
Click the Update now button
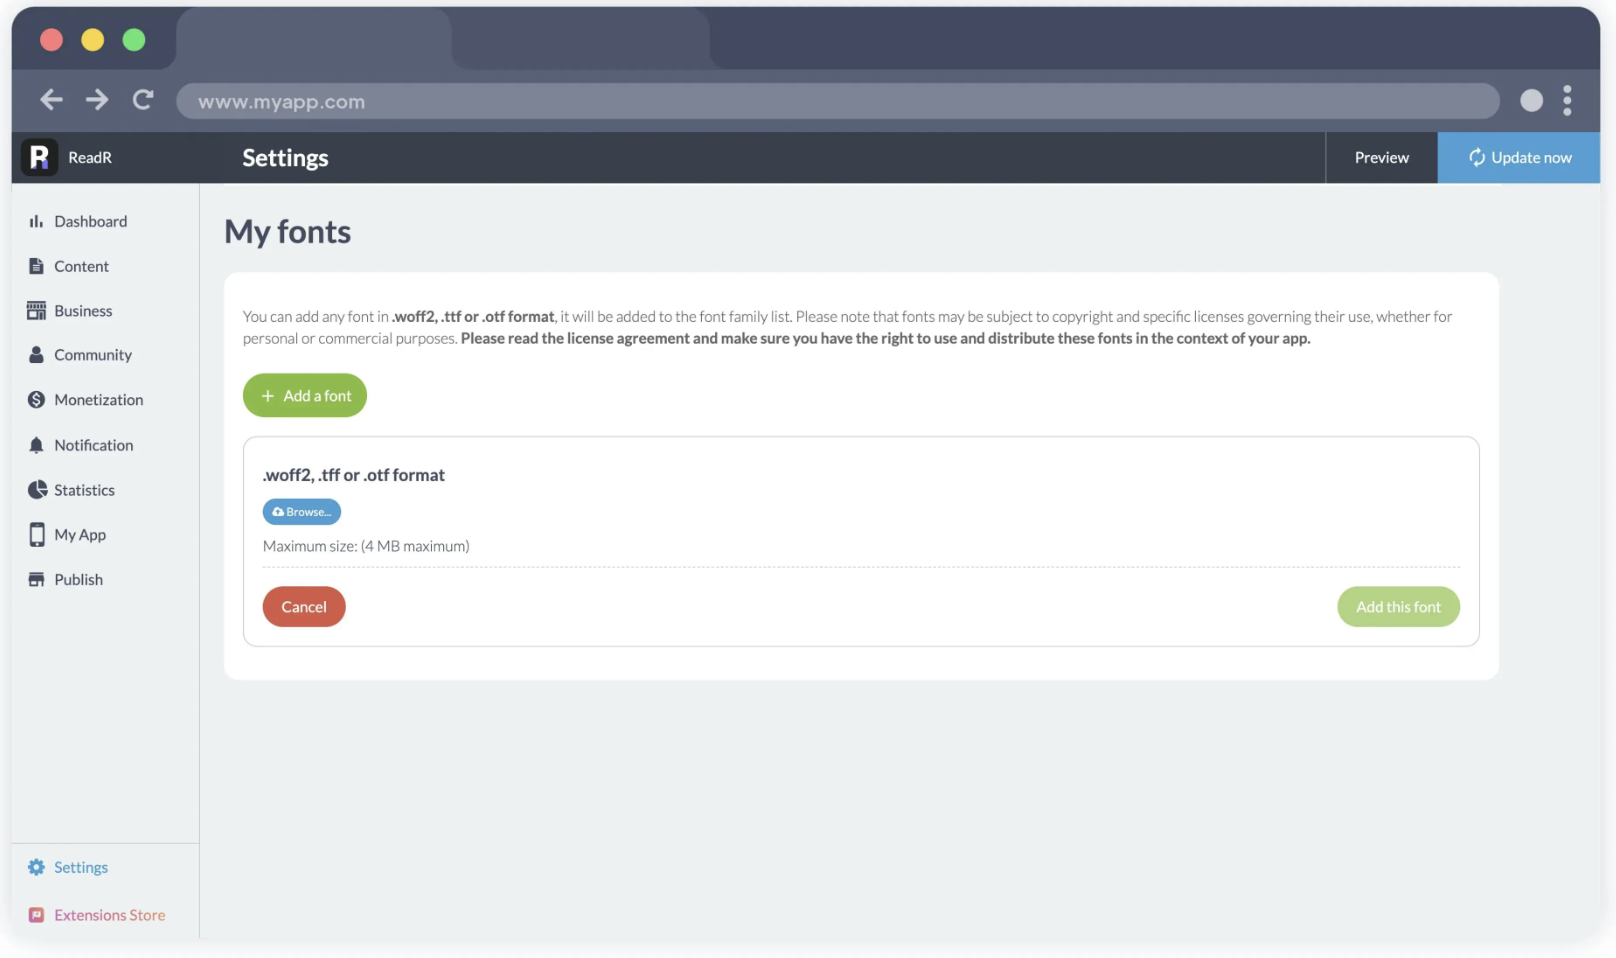pos(1518,158)
